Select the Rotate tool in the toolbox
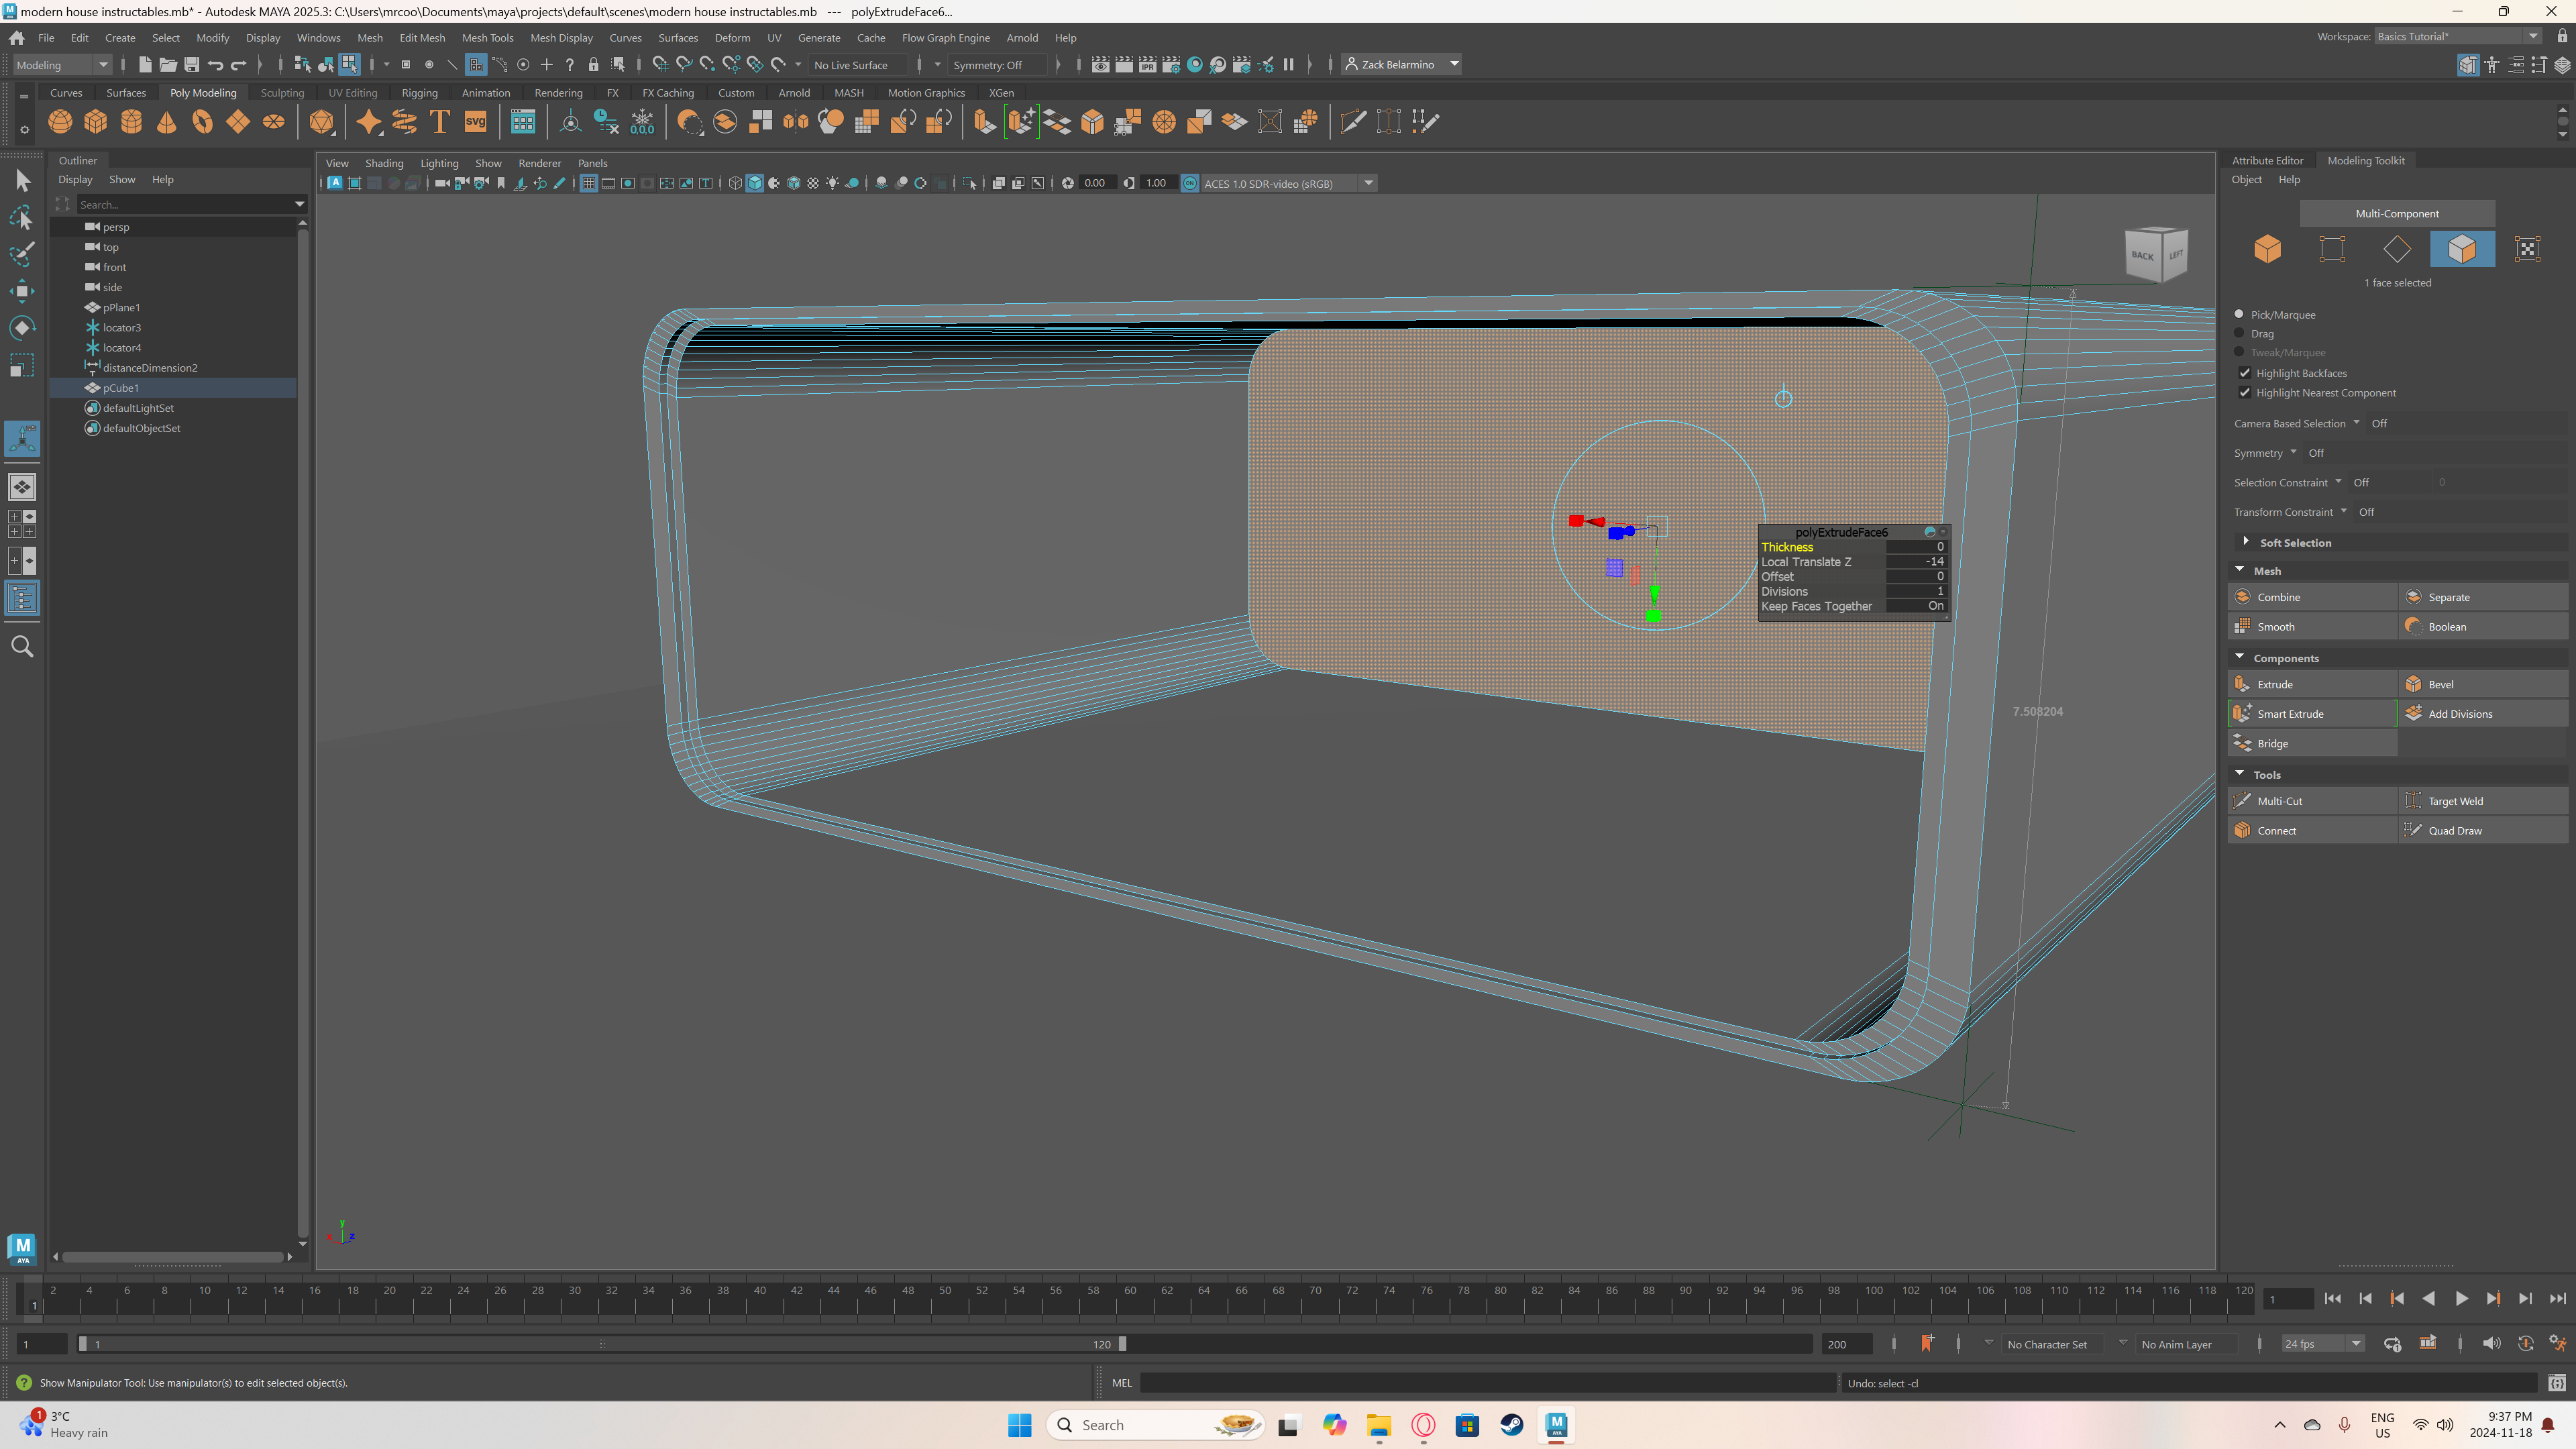 click(x=22, y=328)
